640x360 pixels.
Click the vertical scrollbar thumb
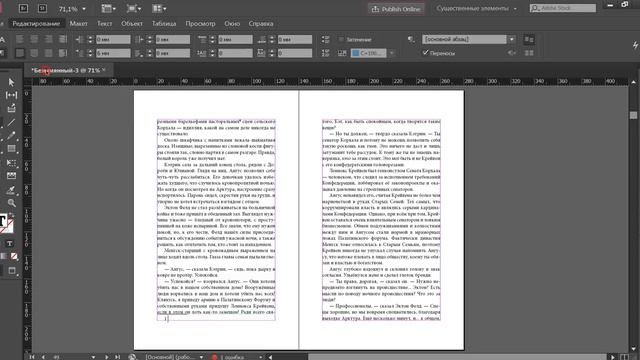point(633,115)
